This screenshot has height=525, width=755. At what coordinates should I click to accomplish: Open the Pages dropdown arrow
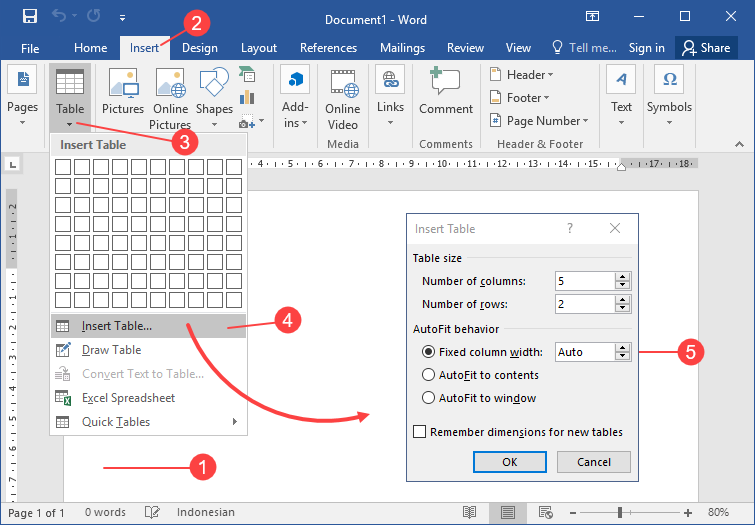point(22,123)
